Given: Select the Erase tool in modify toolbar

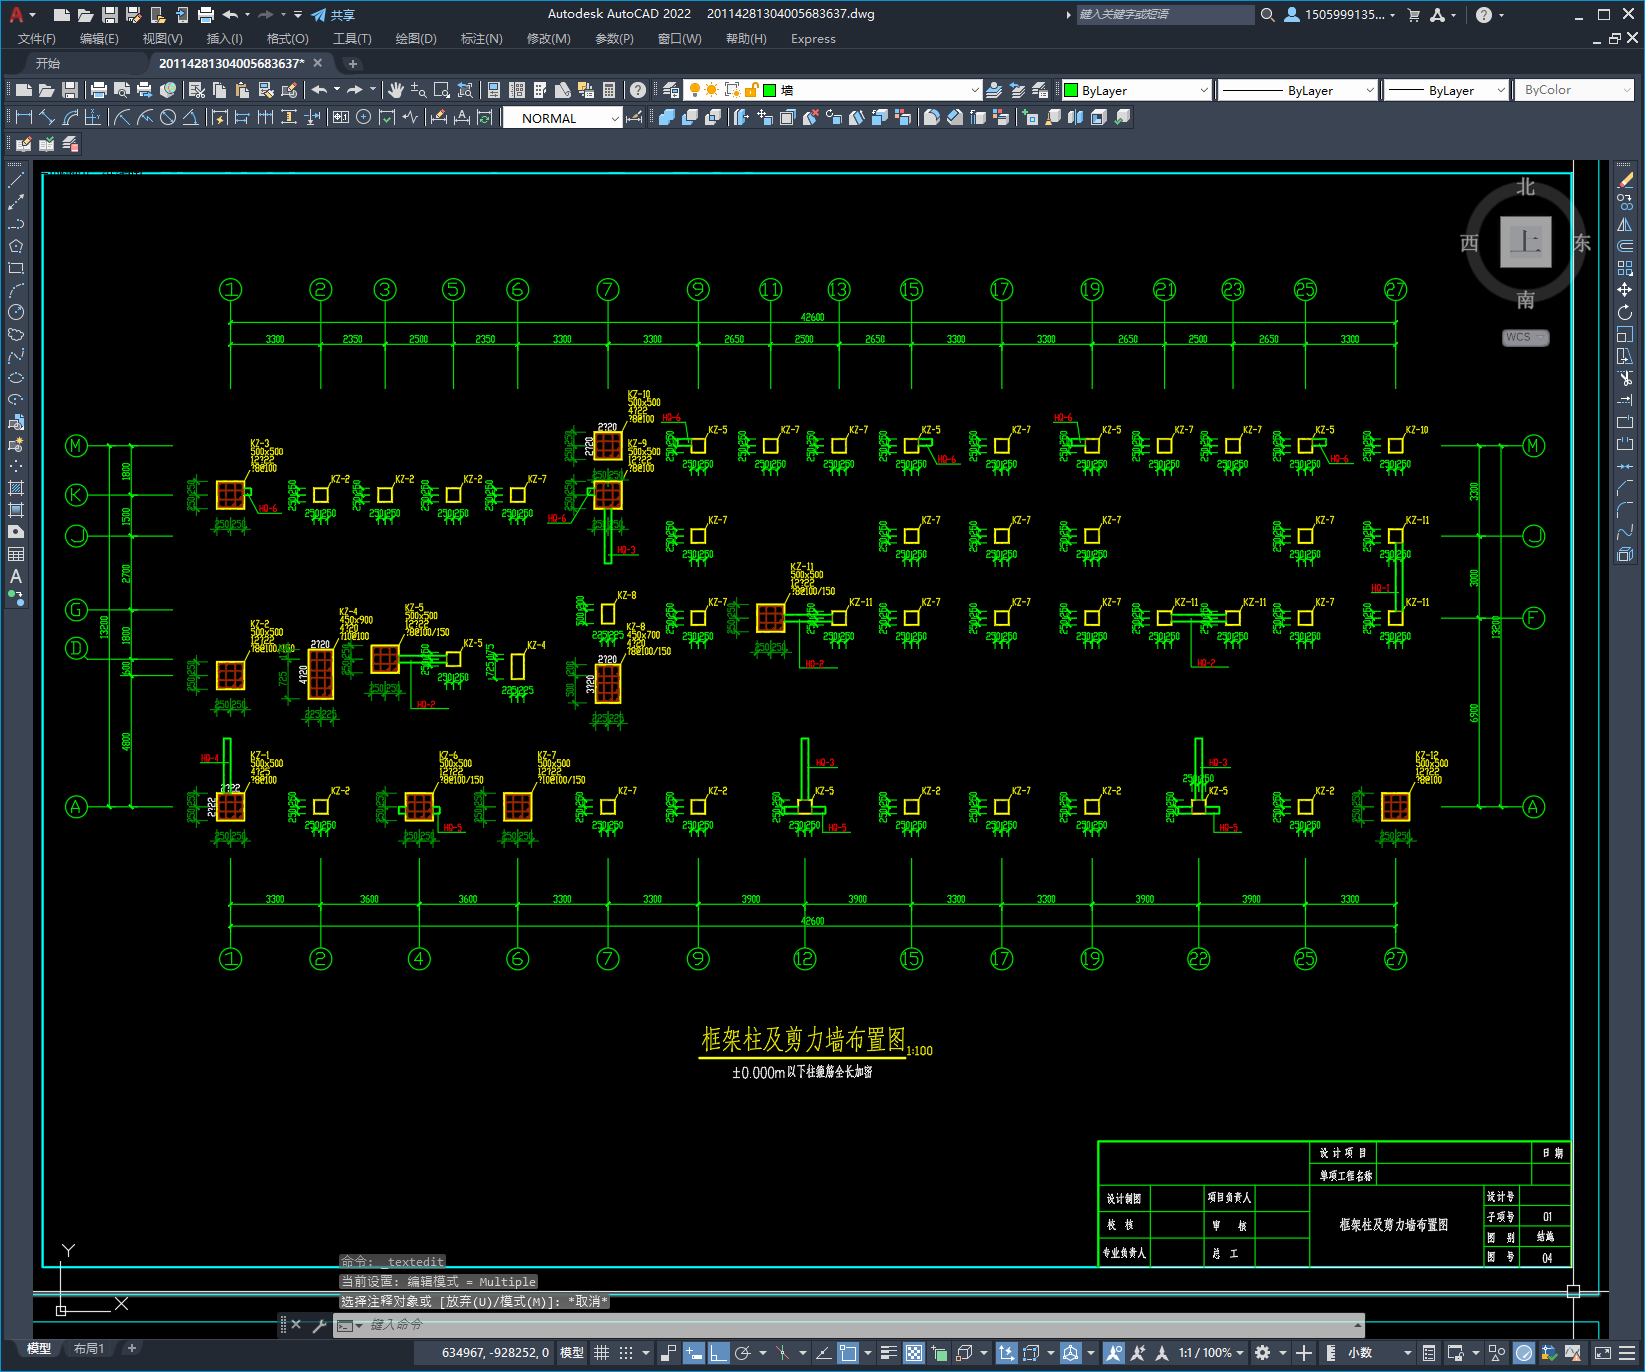Looking at the screenshot, I should coord(1625,180).
